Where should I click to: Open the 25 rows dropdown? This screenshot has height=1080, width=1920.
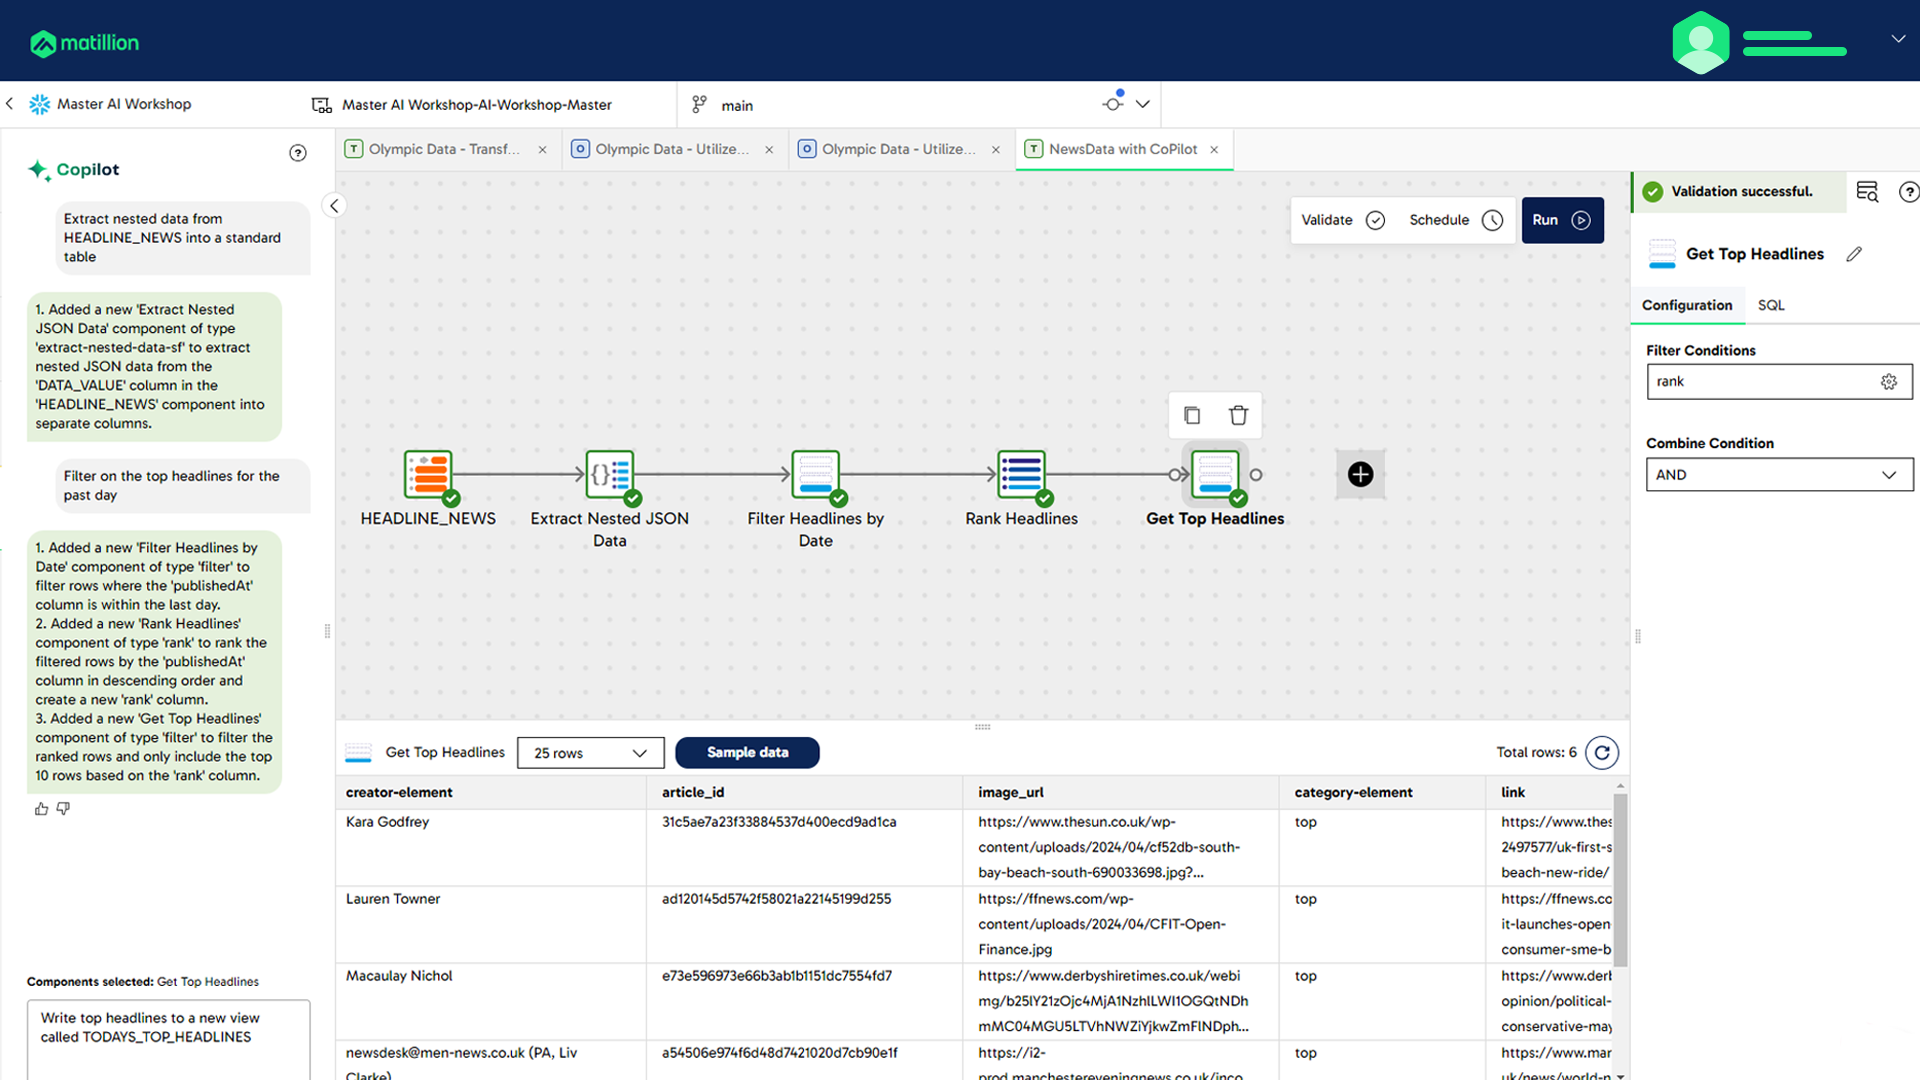point(590,752)
